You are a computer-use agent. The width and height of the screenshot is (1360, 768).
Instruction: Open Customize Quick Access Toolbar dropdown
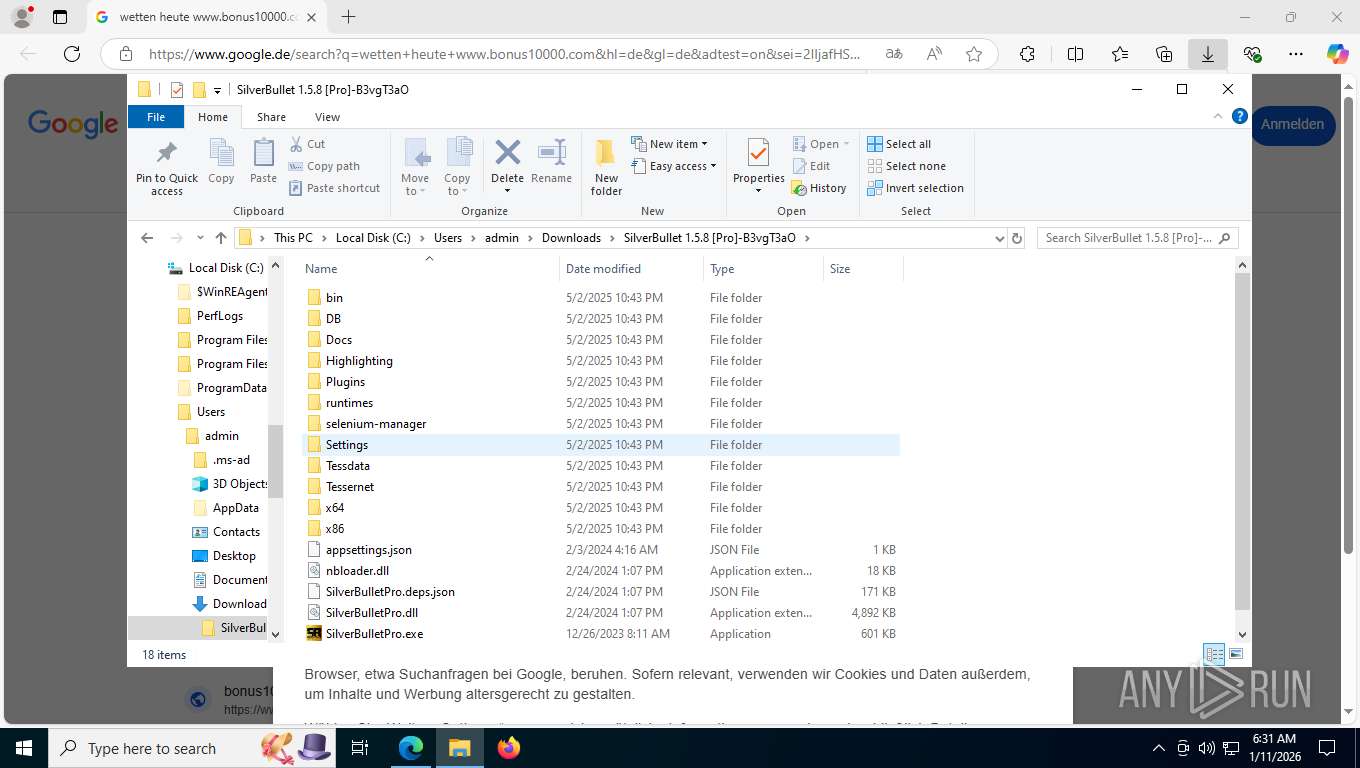pyautogui.click(x=217, y=91)
